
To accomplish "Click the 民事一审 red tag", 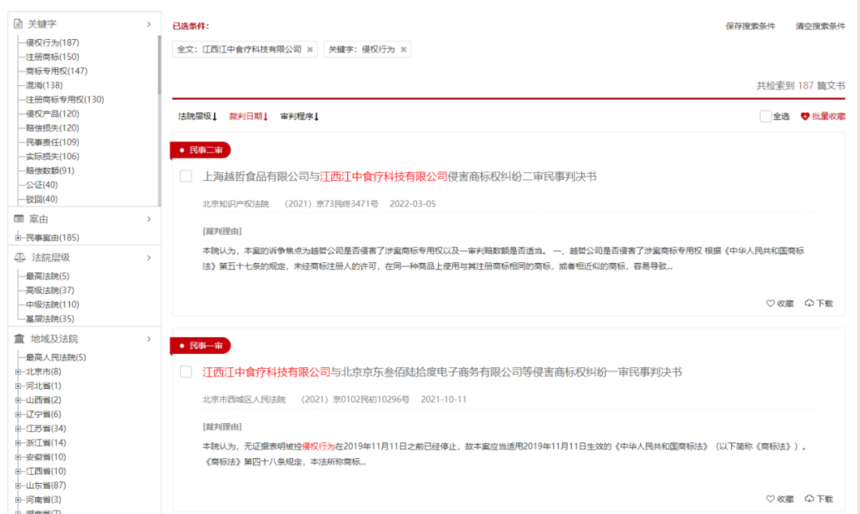I will 201,346.
